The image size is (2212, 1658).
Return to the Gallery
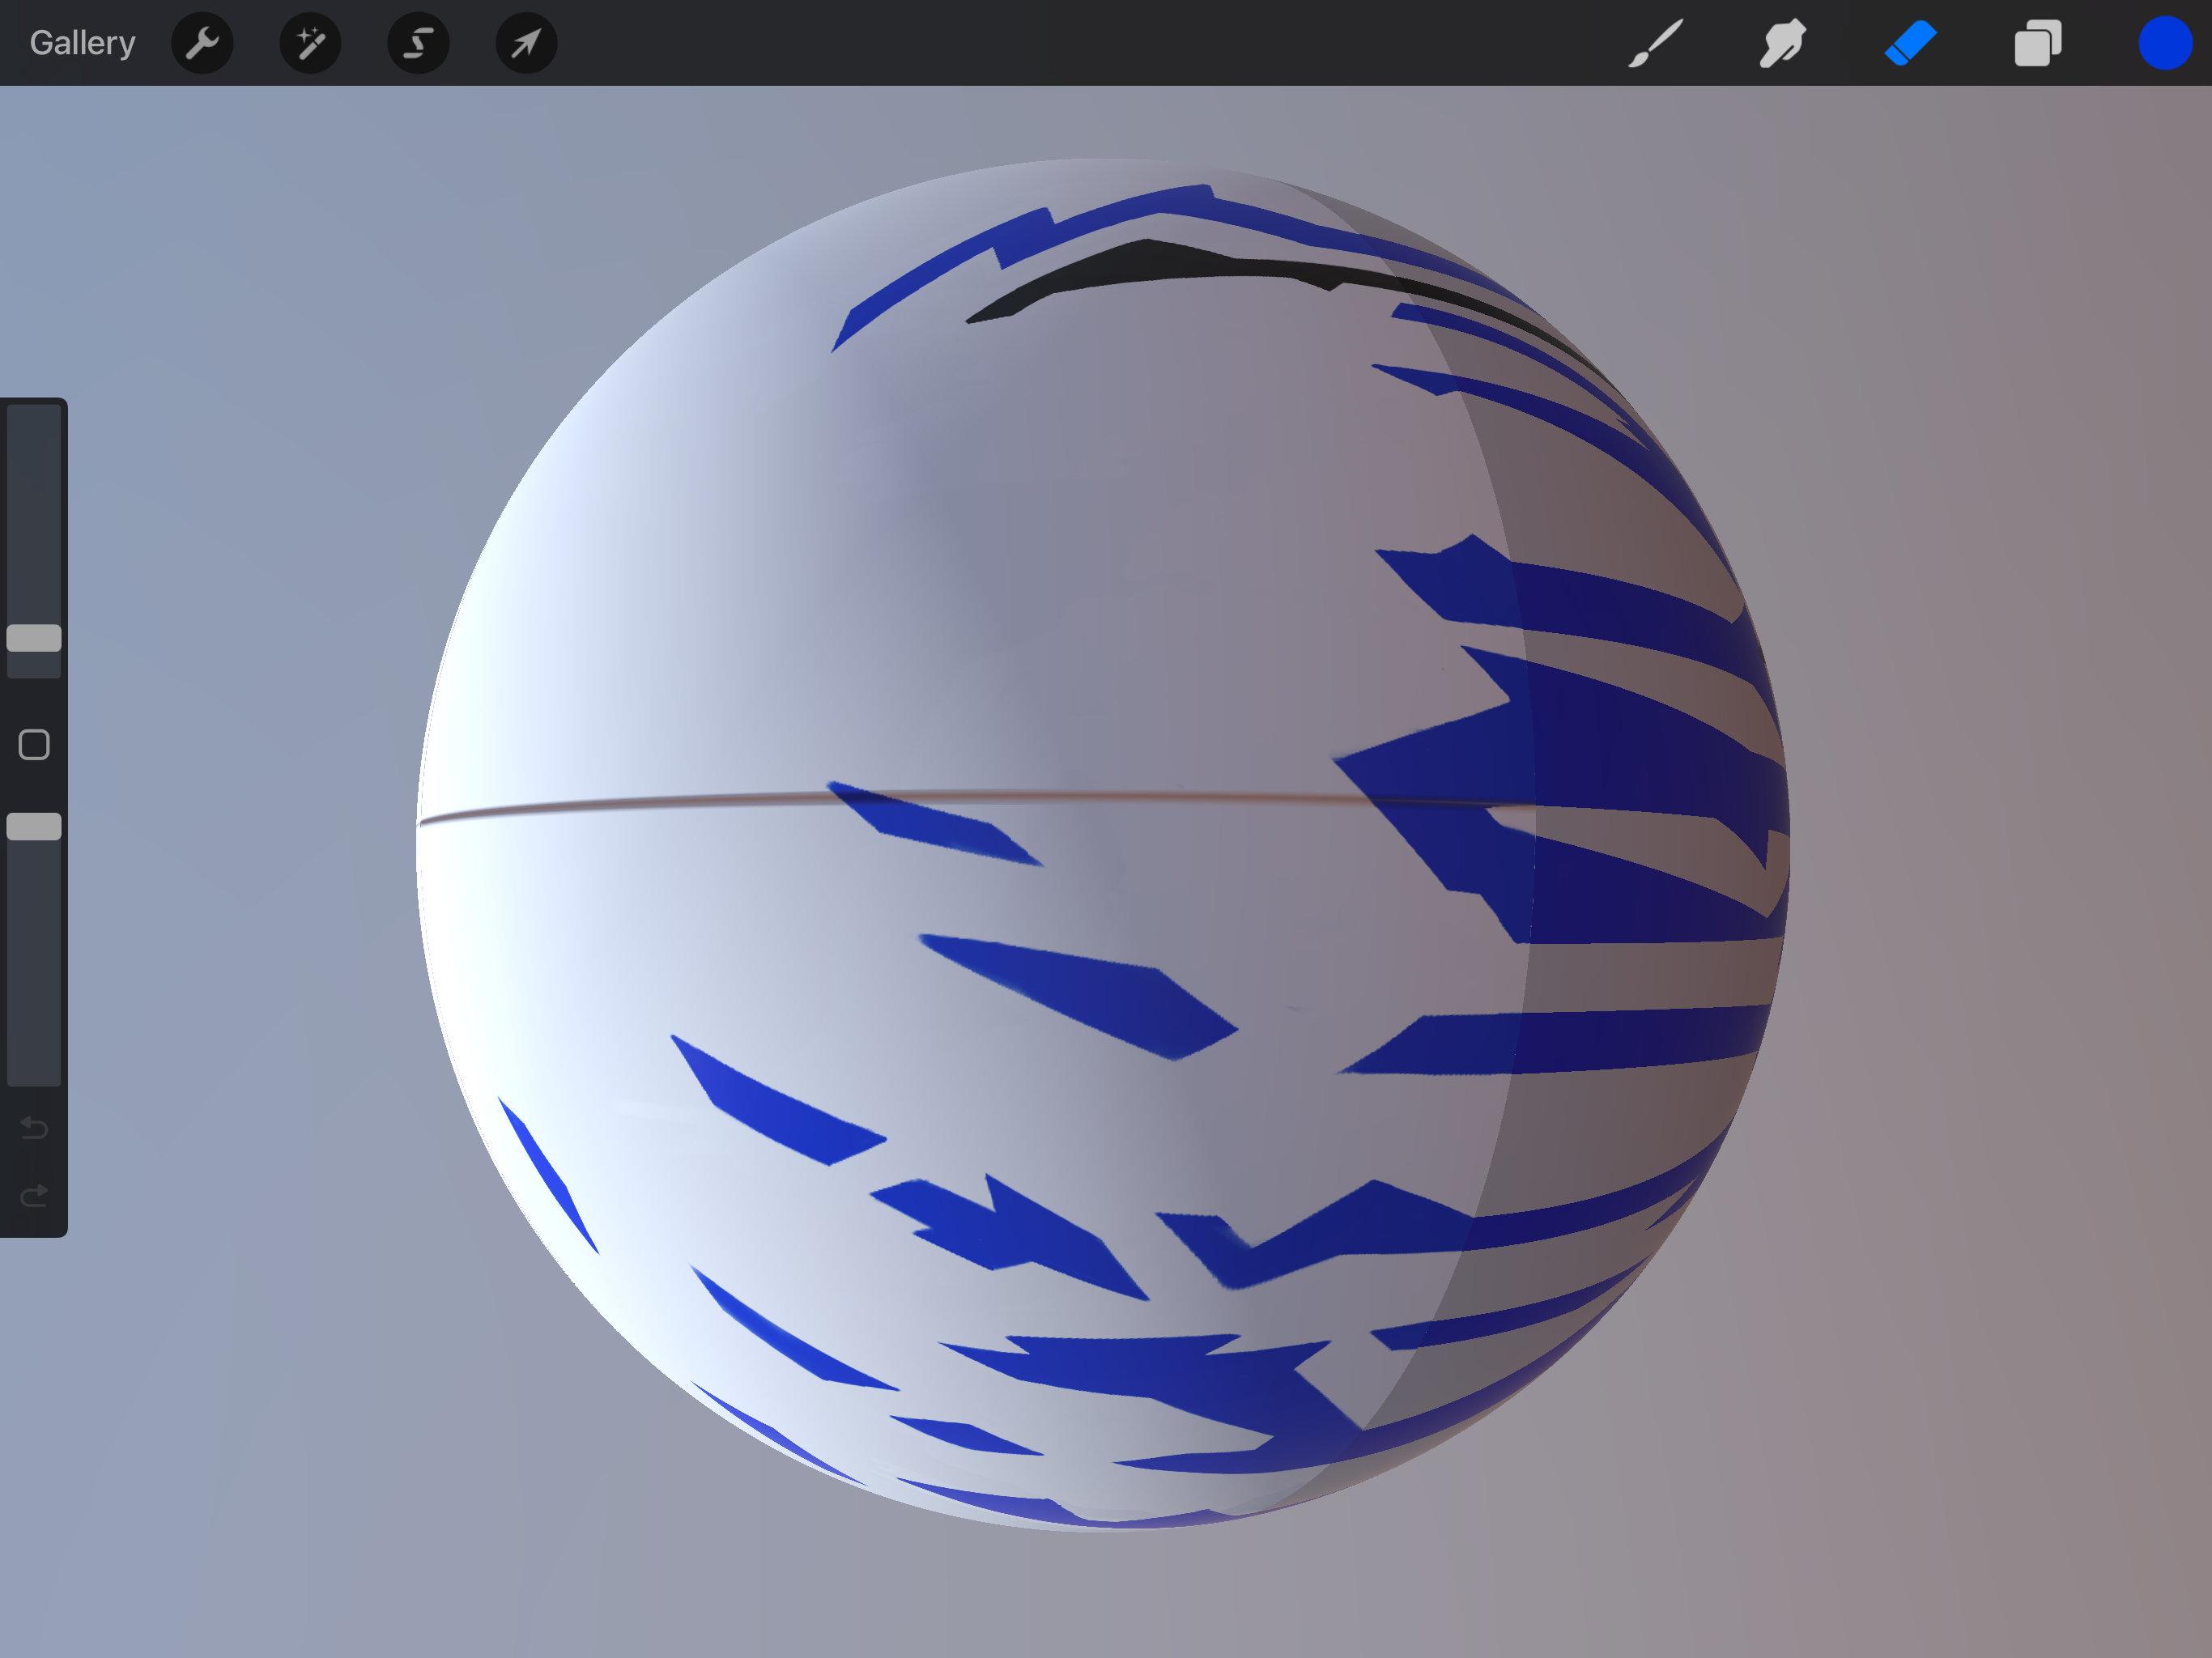pyautogui.click(x=82, y=43)
